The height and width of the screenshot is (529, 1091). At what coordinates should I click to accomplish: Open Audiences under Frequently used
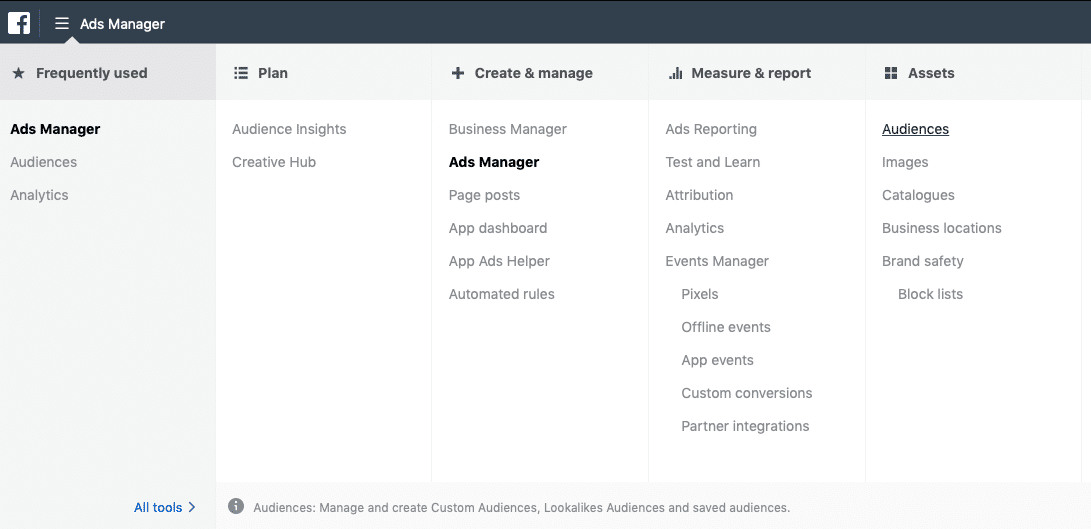tap(43, 162)
